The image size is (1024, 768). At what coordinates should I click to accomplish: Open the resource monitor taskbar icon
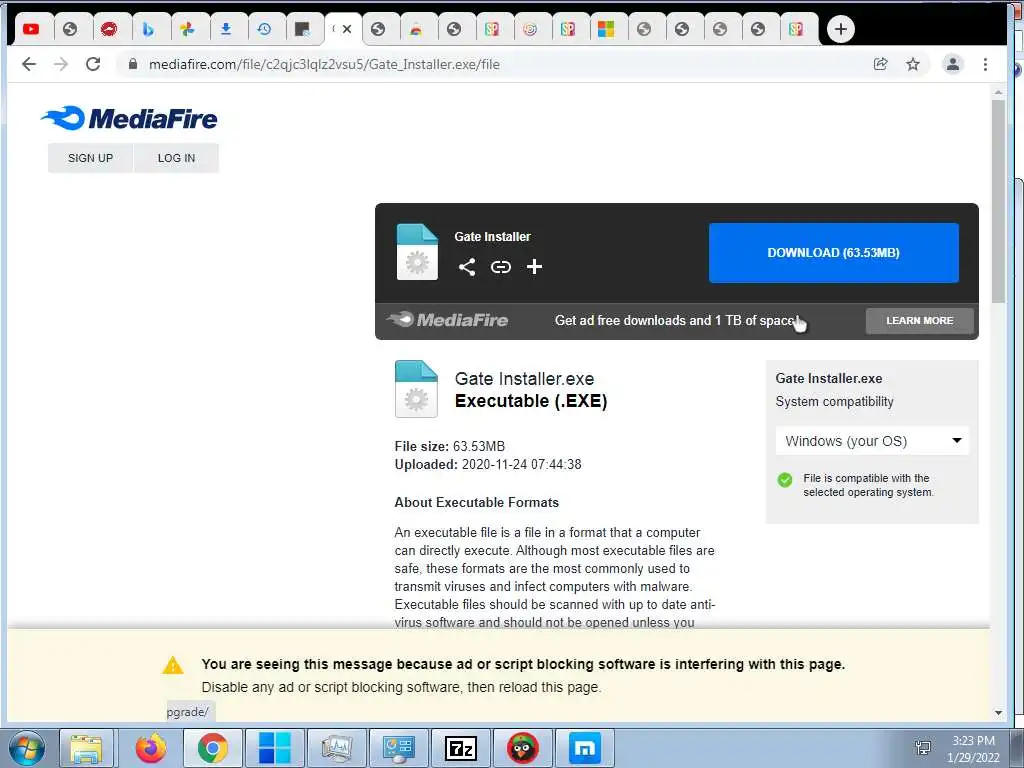(x=337, y=748)
